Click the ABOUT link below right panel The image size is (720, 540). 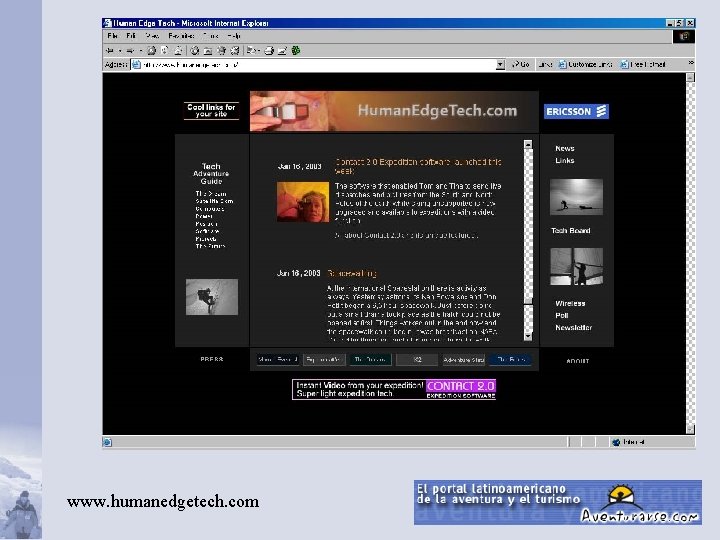point(577,361)
